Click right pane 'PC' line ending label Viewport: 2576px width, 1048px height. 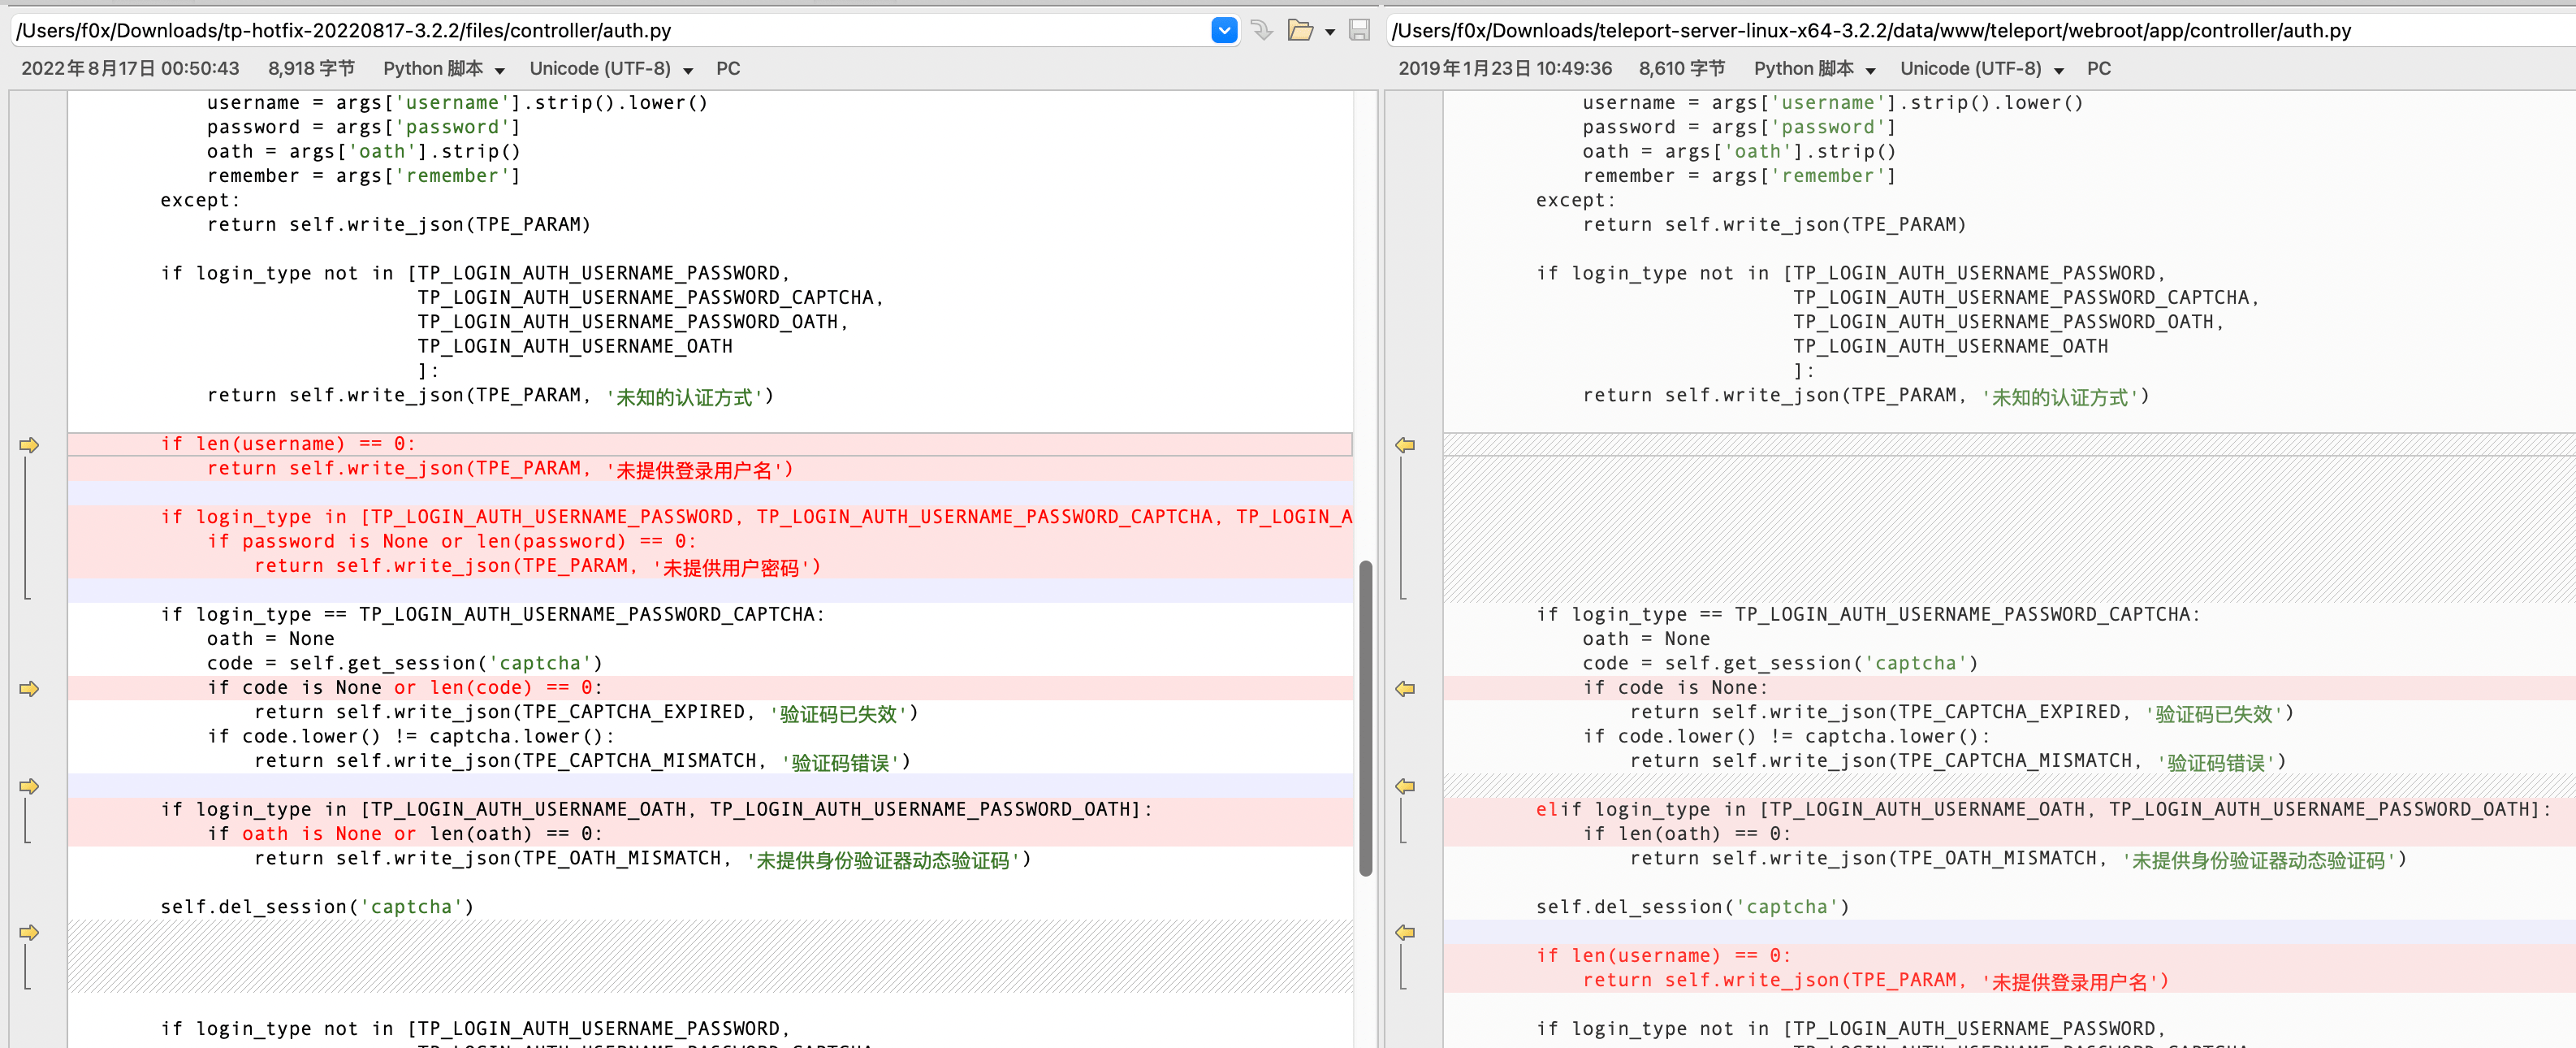click(x=2098, y=69)
